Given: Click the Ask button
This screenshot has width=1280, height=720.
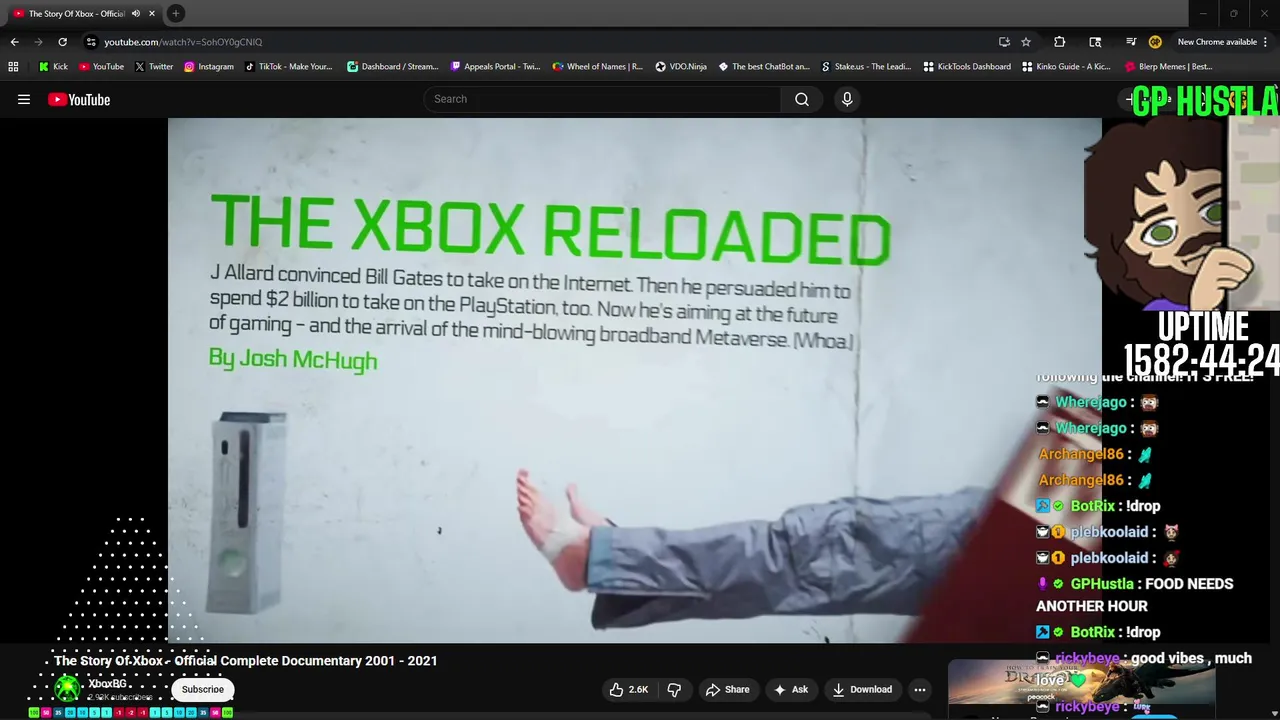Looking at the screenshot, I should tap(790, 689).
